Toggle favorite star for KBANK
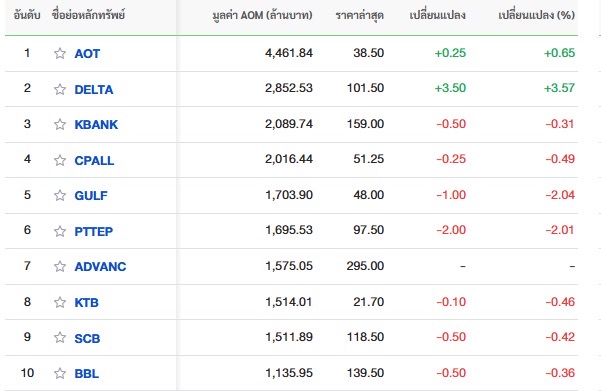601x391 pixels. (60, 124)
